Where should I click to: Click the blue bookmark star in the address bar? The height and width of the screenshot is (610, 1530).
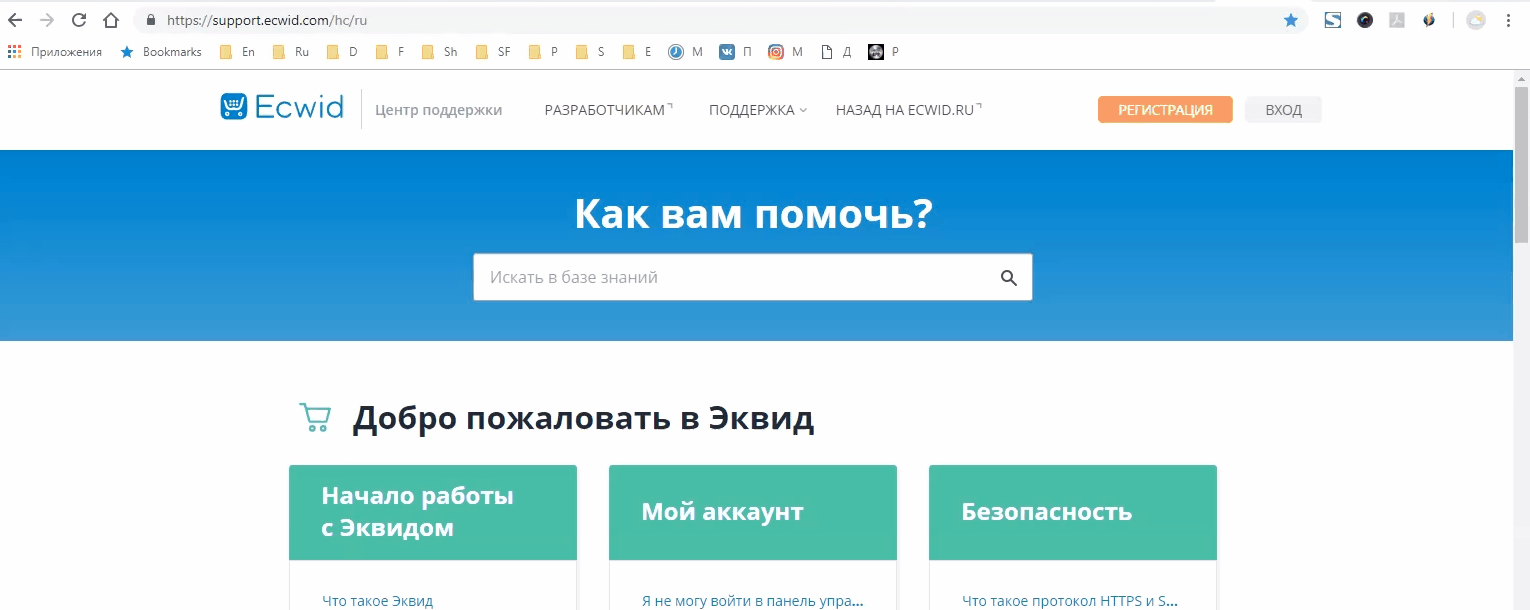click(x=1290, y=20)
